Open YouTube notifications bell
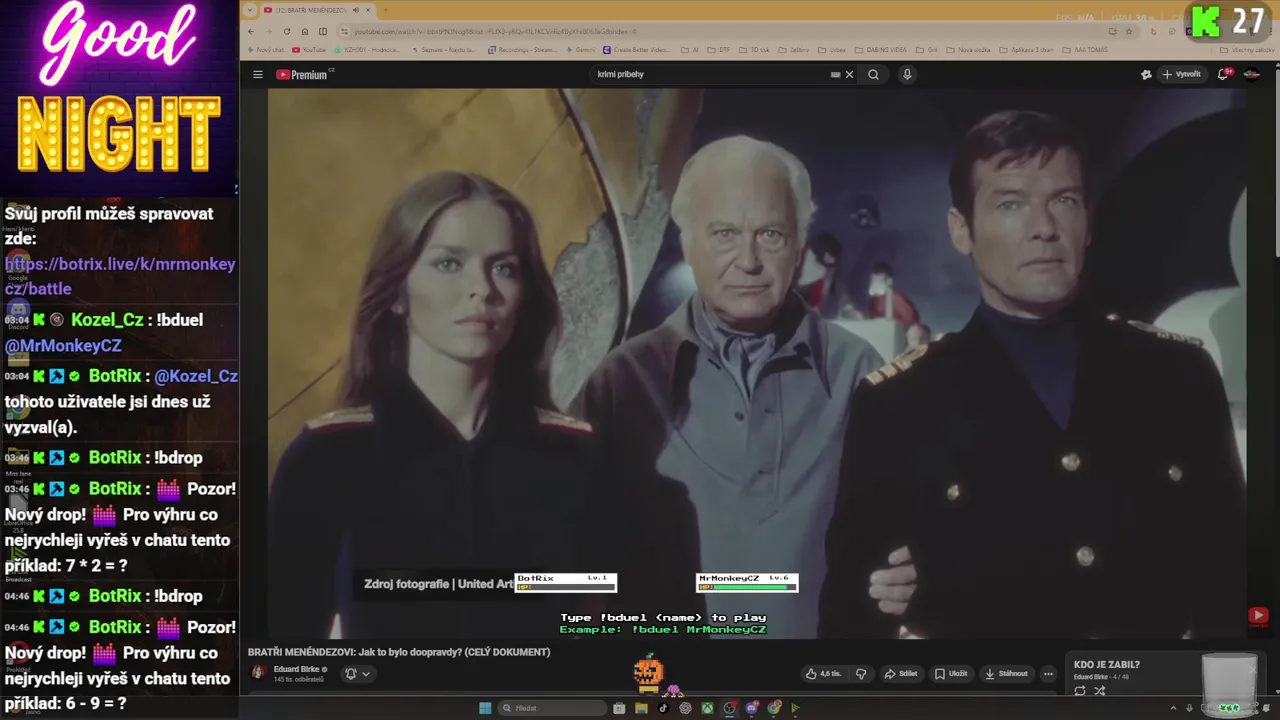1280x720 pixels. 1223,74
